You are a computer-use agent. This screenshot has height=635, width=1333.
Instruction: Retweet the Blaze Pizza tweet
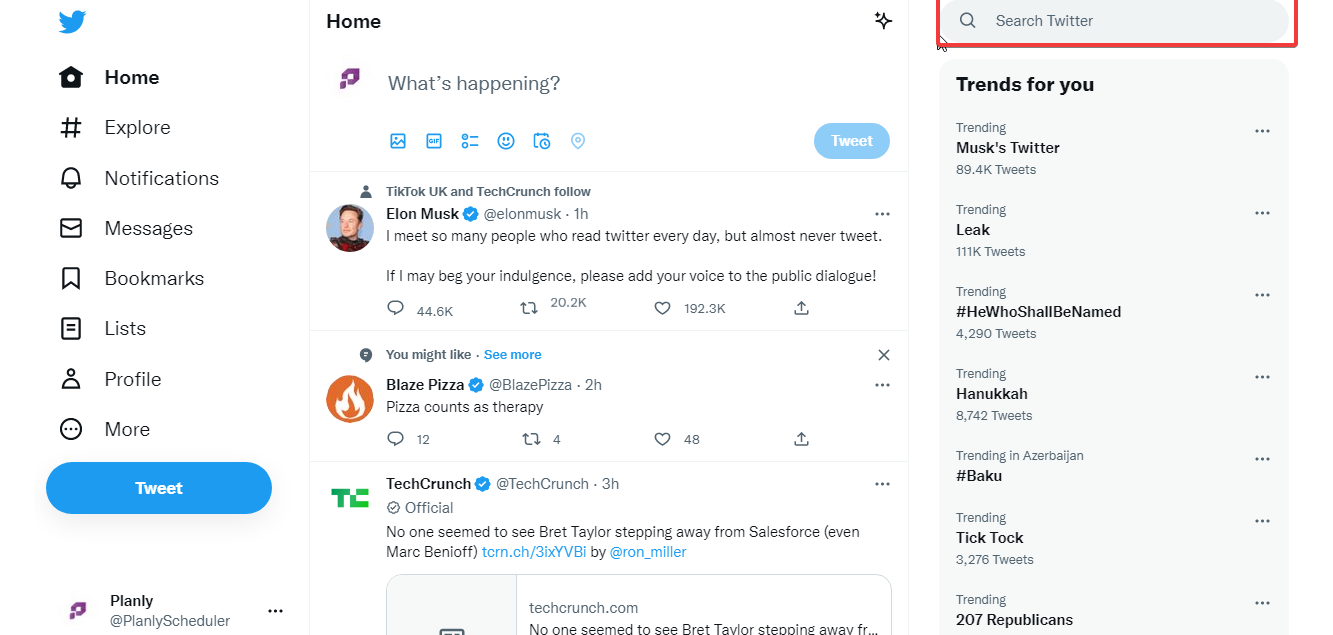[x=531, y=439]
